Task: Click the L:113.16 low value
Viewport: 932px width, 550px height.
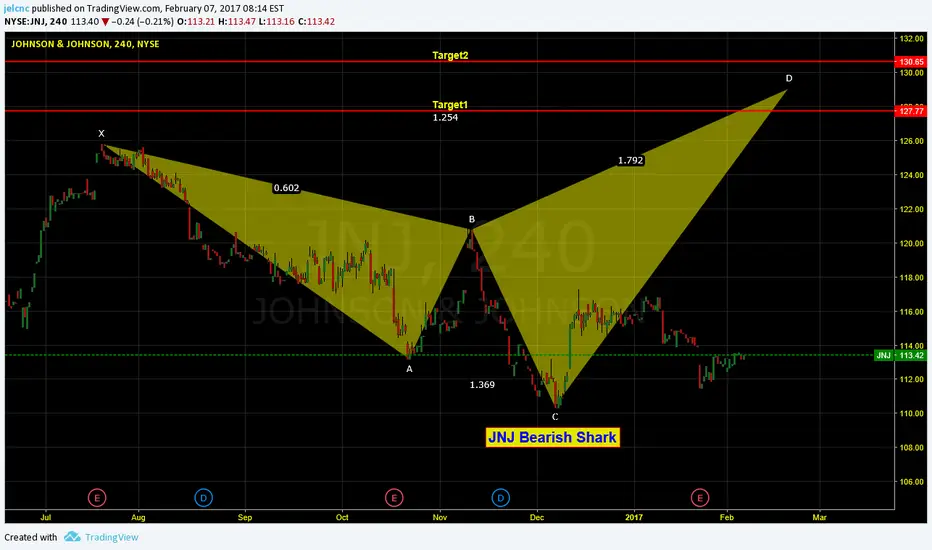Action: pyautogui.click(x=276, y=21)
